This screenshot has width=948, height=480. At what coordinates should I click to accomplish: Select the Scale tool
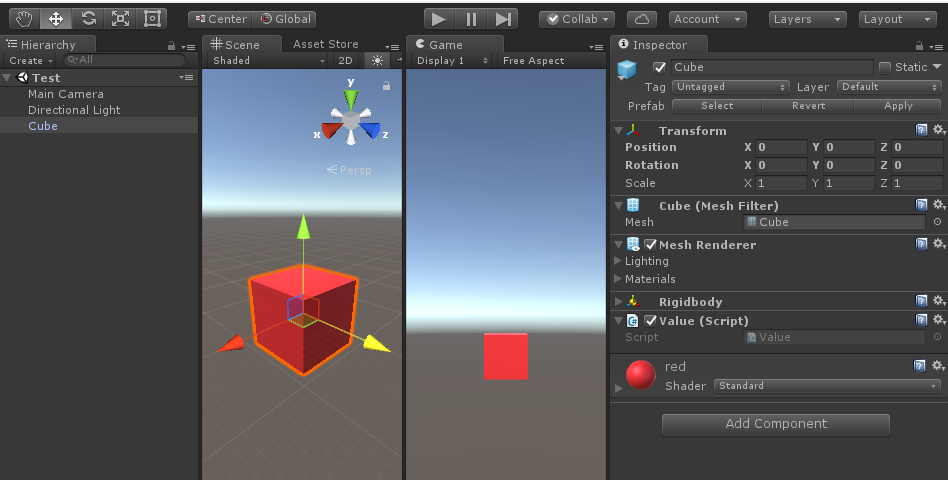point(120,19)
